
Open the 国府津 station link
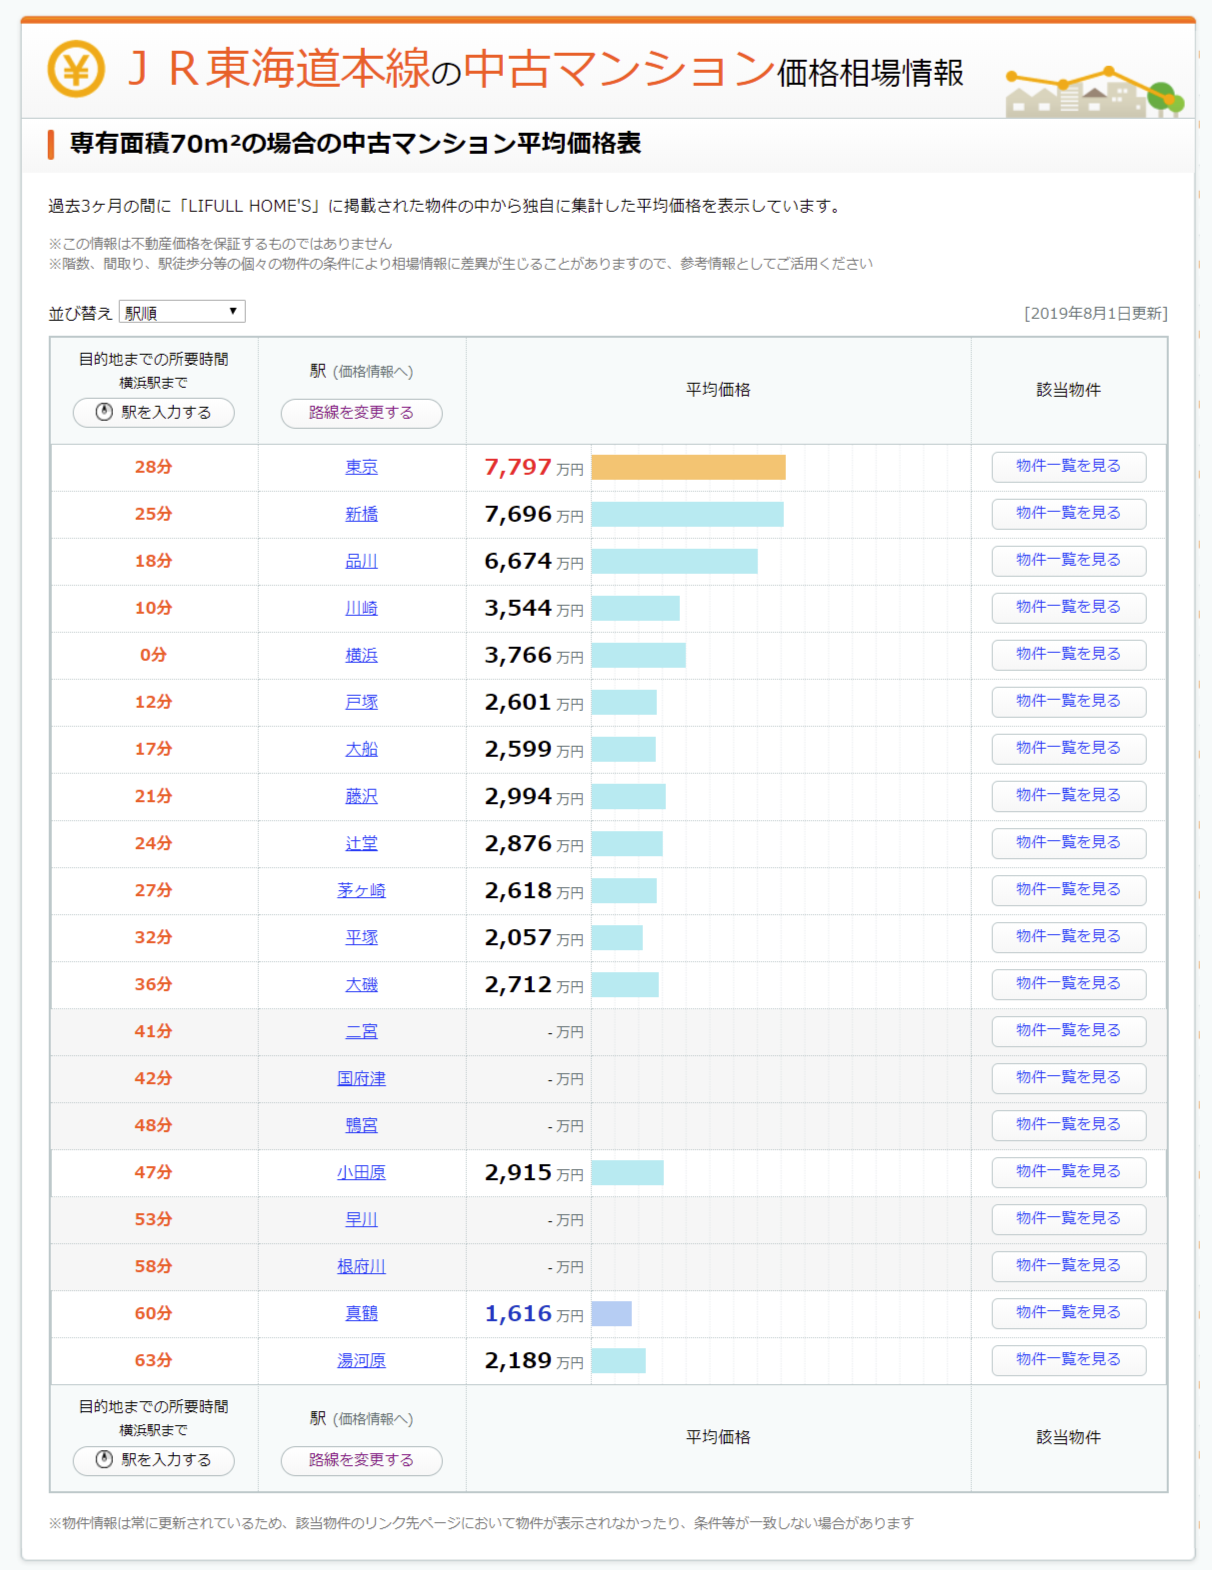[361, 1078]
